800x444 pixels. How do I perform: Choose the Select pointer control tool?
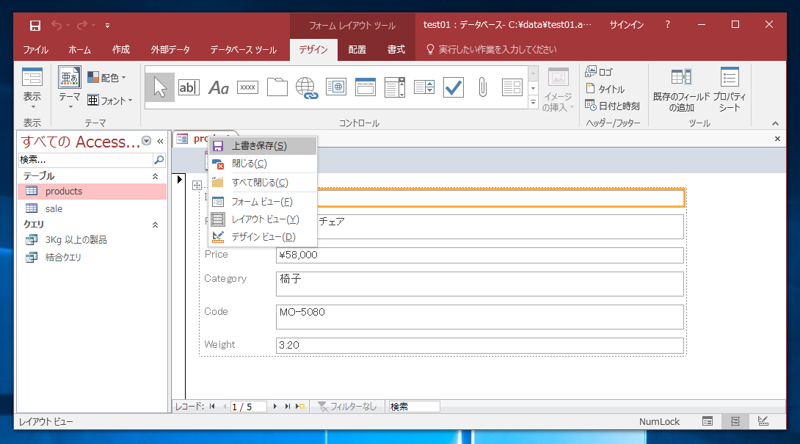click(x=160, y=87)
